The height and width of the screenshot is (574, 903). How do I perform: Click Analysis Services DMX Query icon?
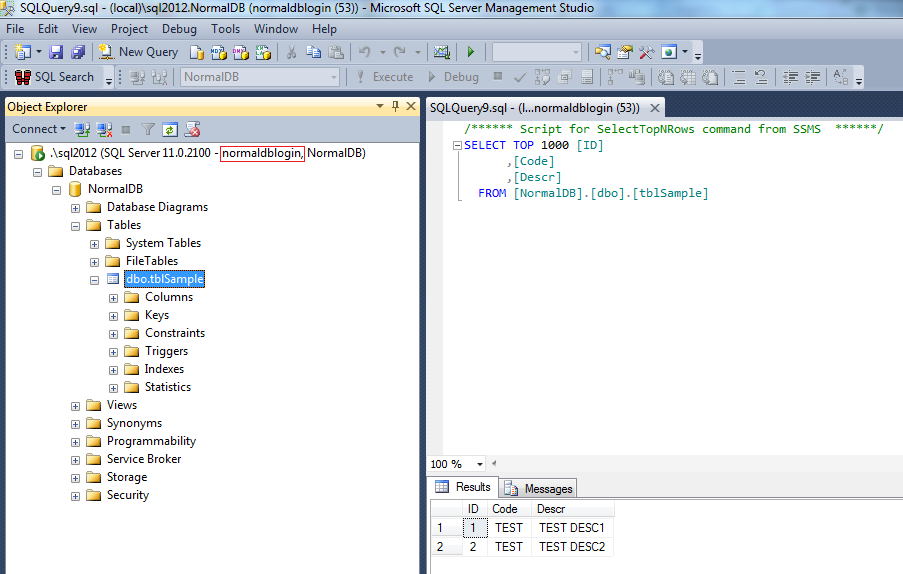[x=241, y=52]
